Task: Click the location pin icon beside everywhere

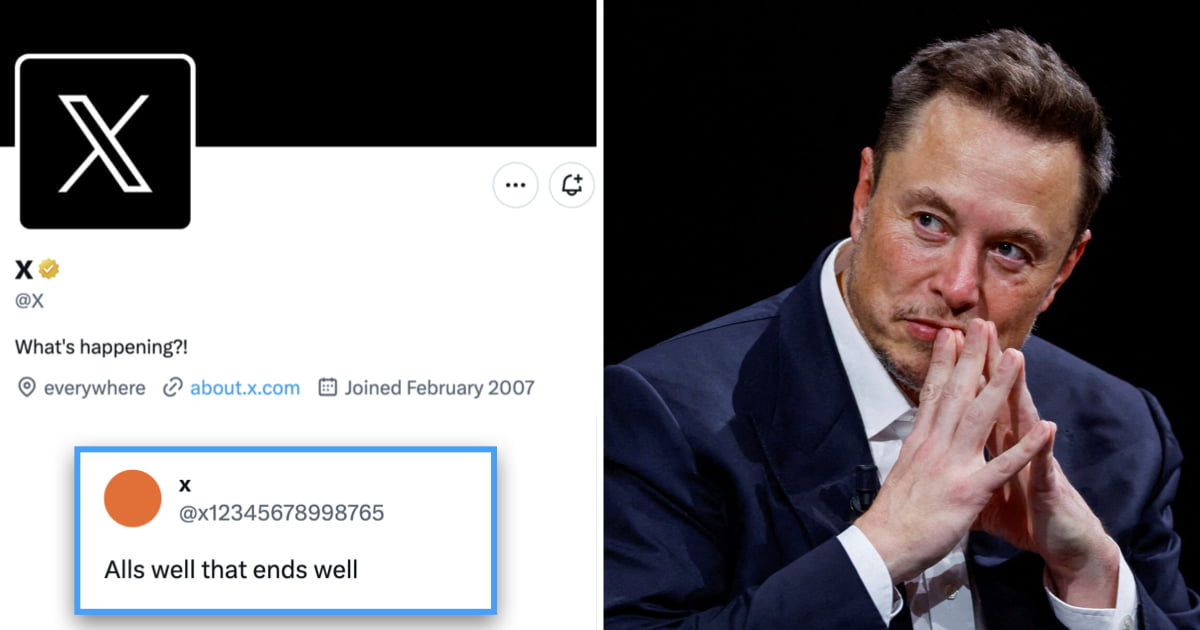Action: tap(27, 387)
